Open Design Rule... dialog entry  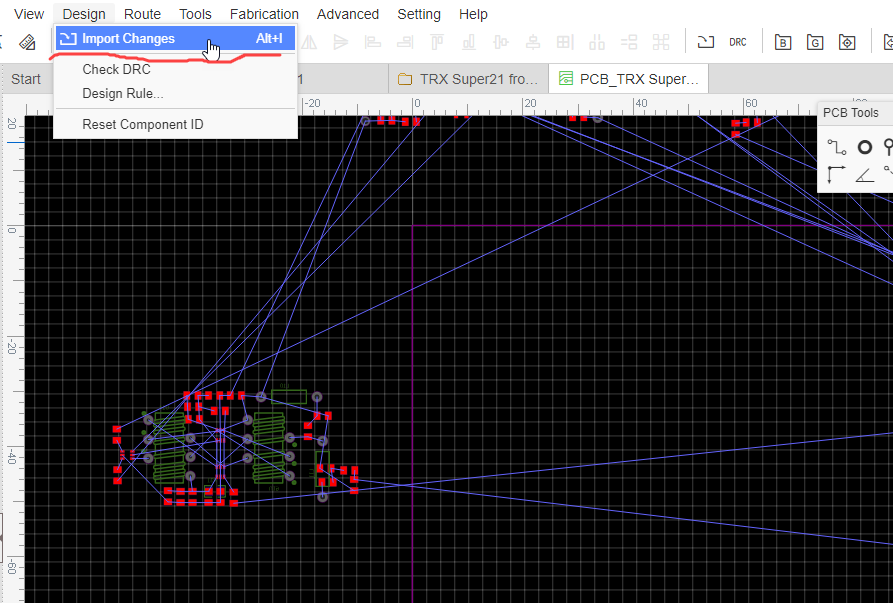point(123,94)
